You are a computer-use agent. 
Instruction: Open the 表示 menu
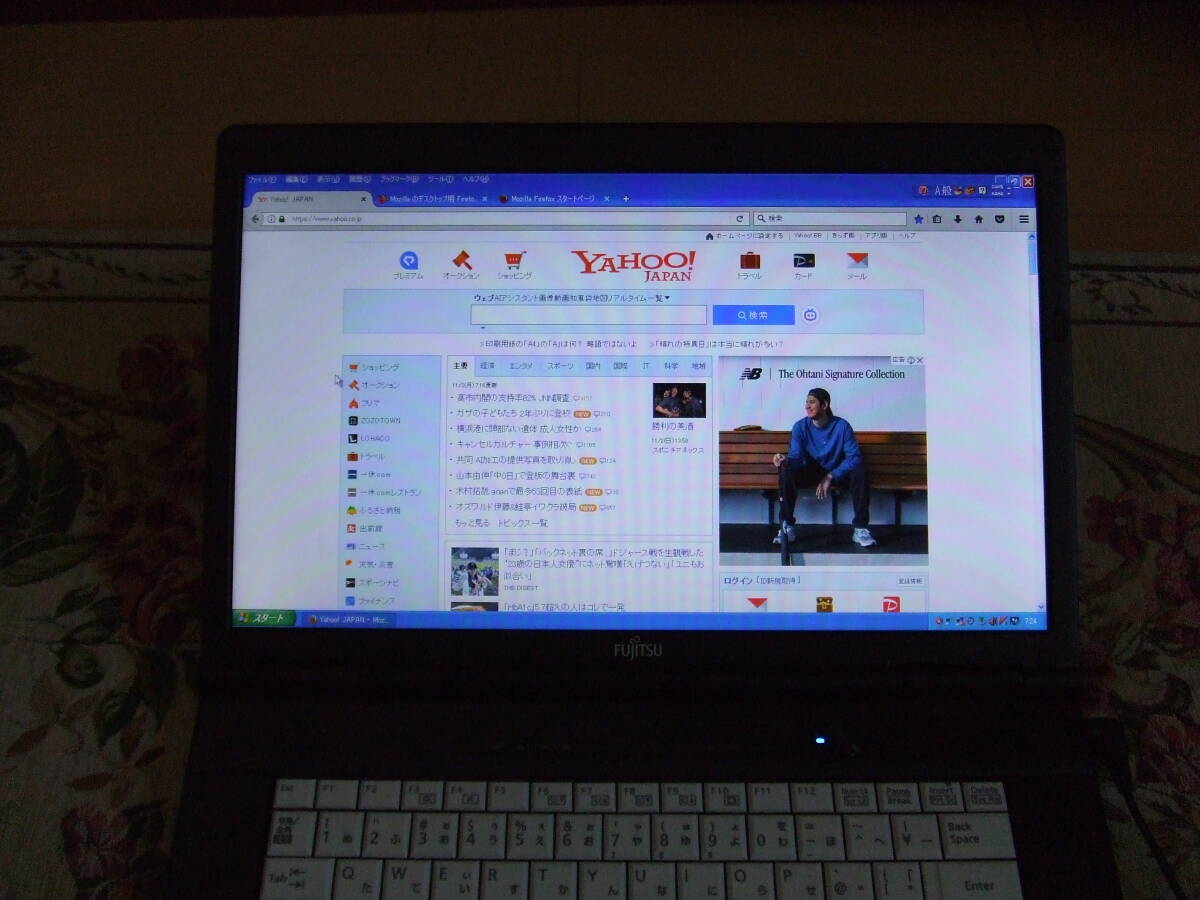tap(328, 180)
